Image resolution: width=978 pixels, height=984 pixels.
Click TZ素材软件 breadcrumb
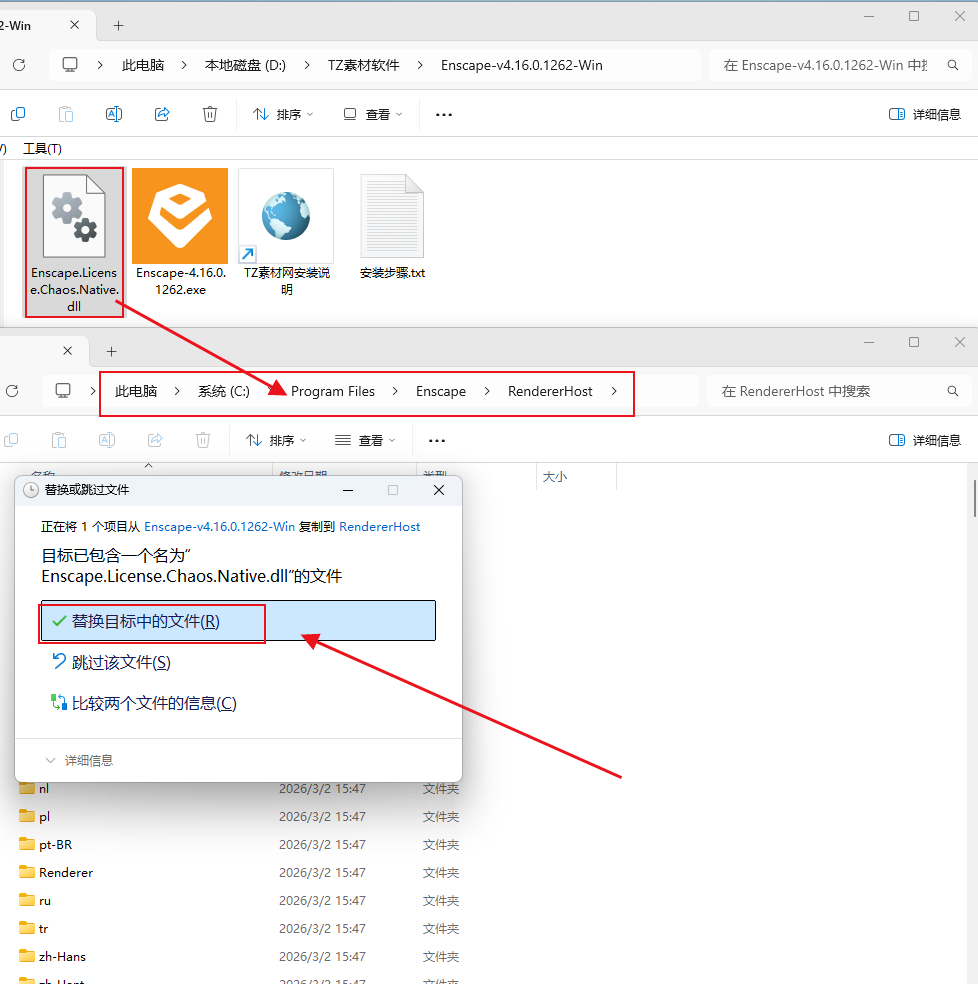point(363,65)
